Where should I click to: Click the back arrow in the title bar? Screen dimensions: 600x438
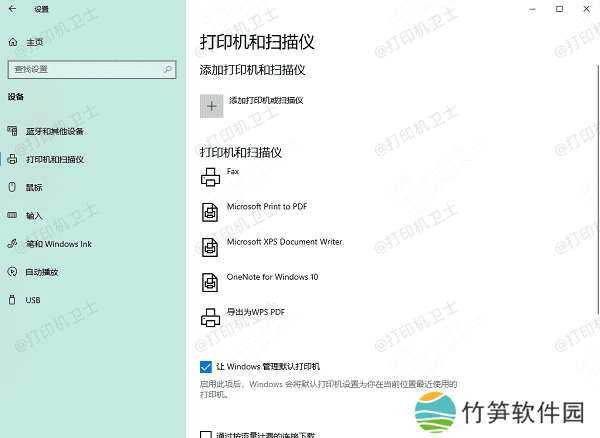click(x=12, y=11)
